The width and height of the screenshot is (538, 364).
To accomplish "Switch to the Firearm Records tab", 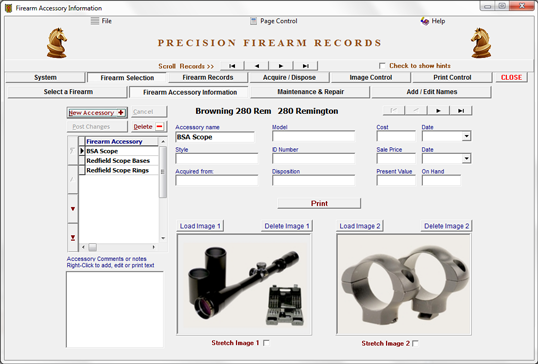I will [x=208, y=78].
